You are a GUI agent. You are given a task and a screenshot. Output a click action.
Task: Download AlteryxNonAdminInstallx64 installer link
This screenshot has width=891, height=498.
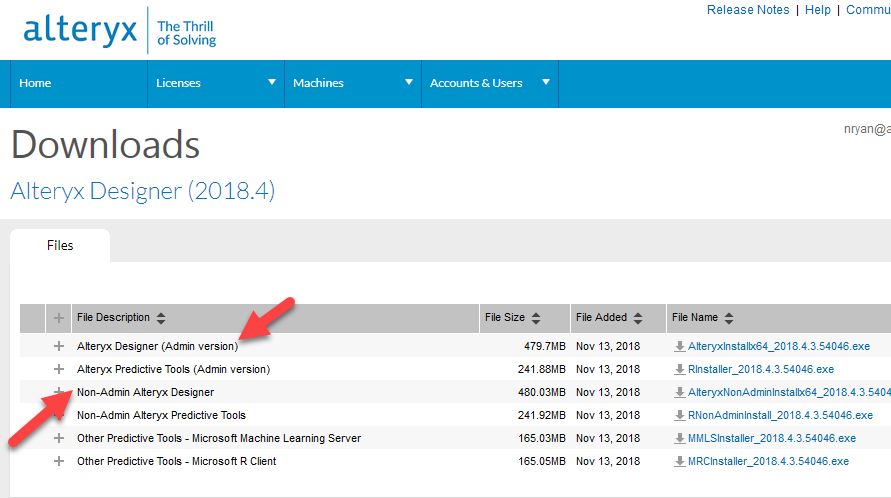tap(789, 392)
